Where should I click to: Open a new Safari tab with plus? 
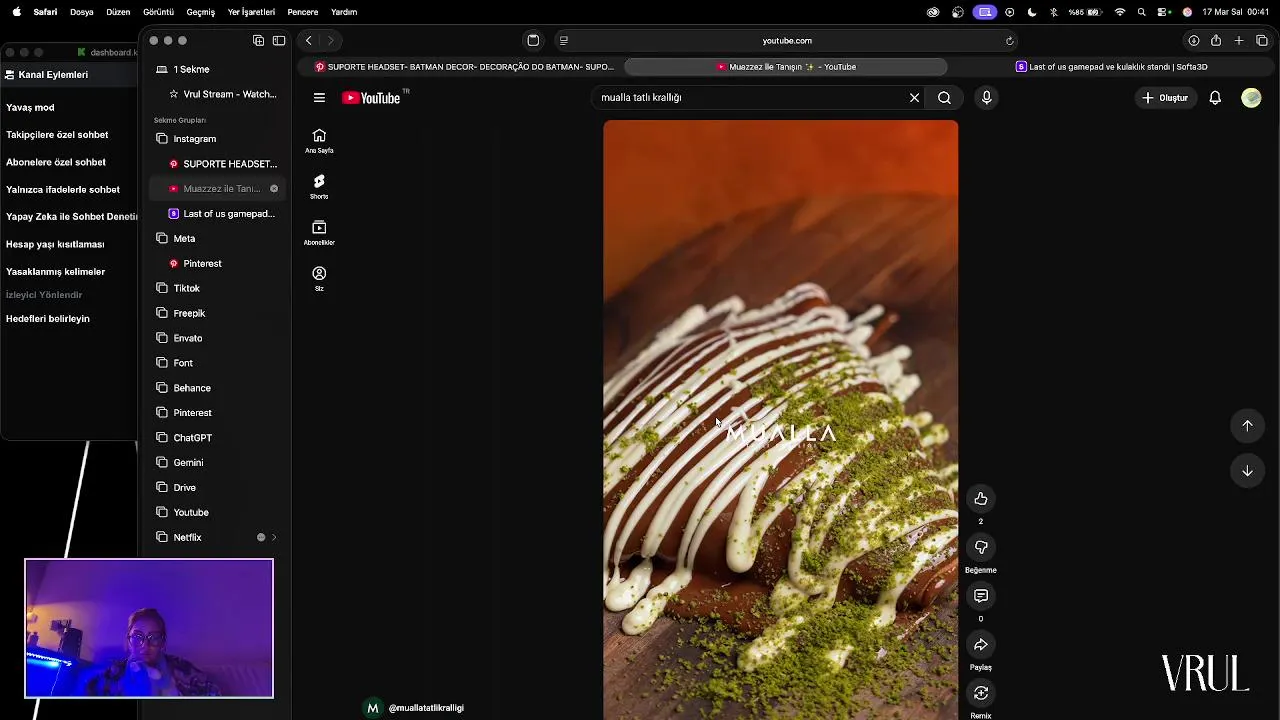[1239, 41]
